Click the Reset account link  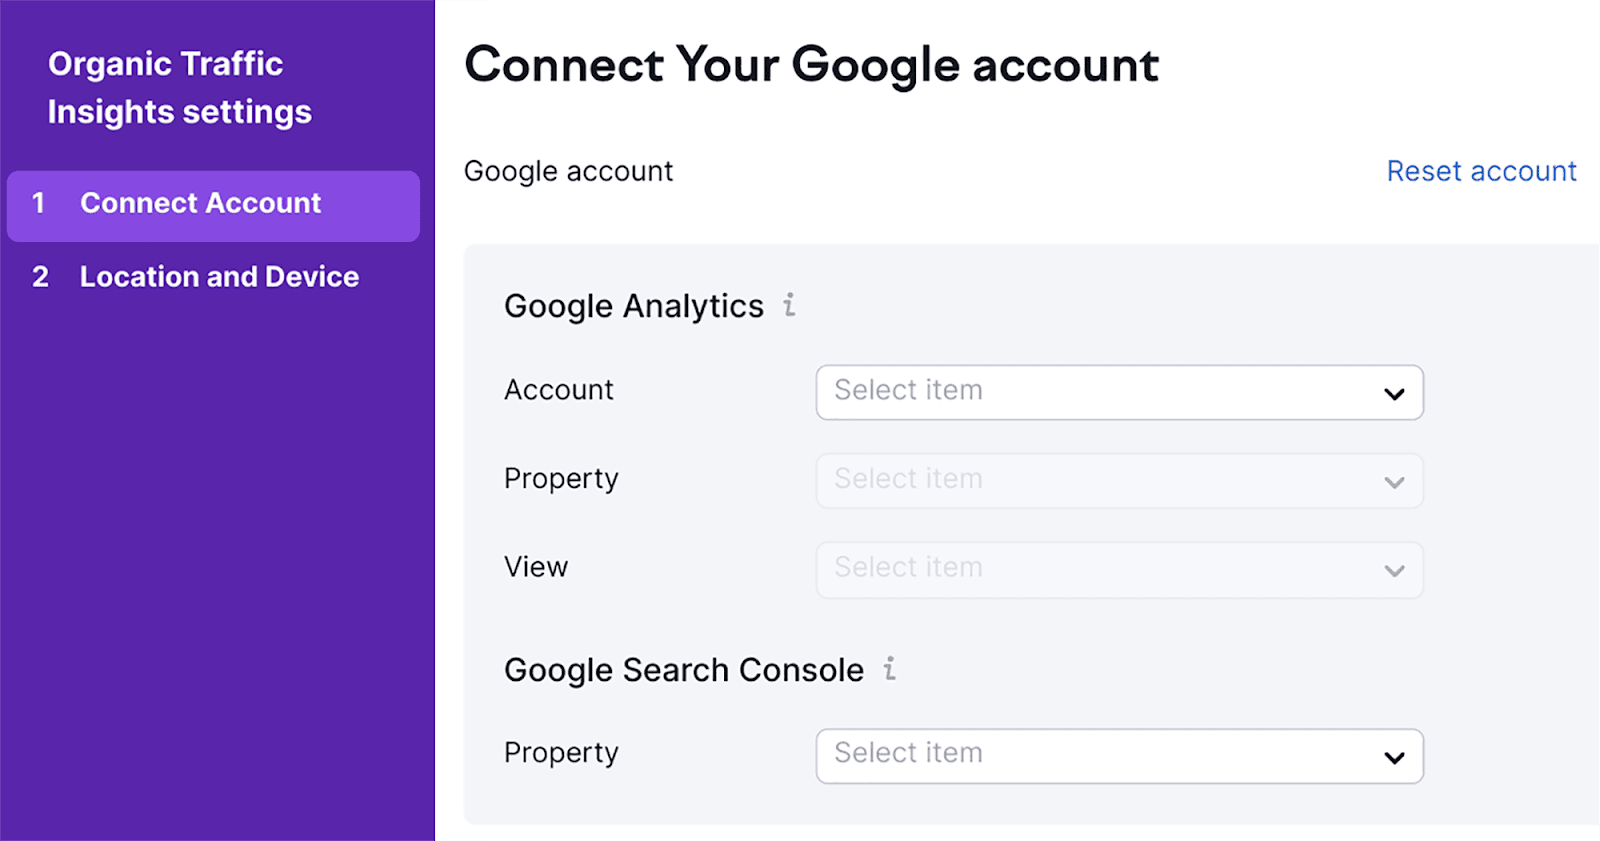click(x=1481, y=171)
